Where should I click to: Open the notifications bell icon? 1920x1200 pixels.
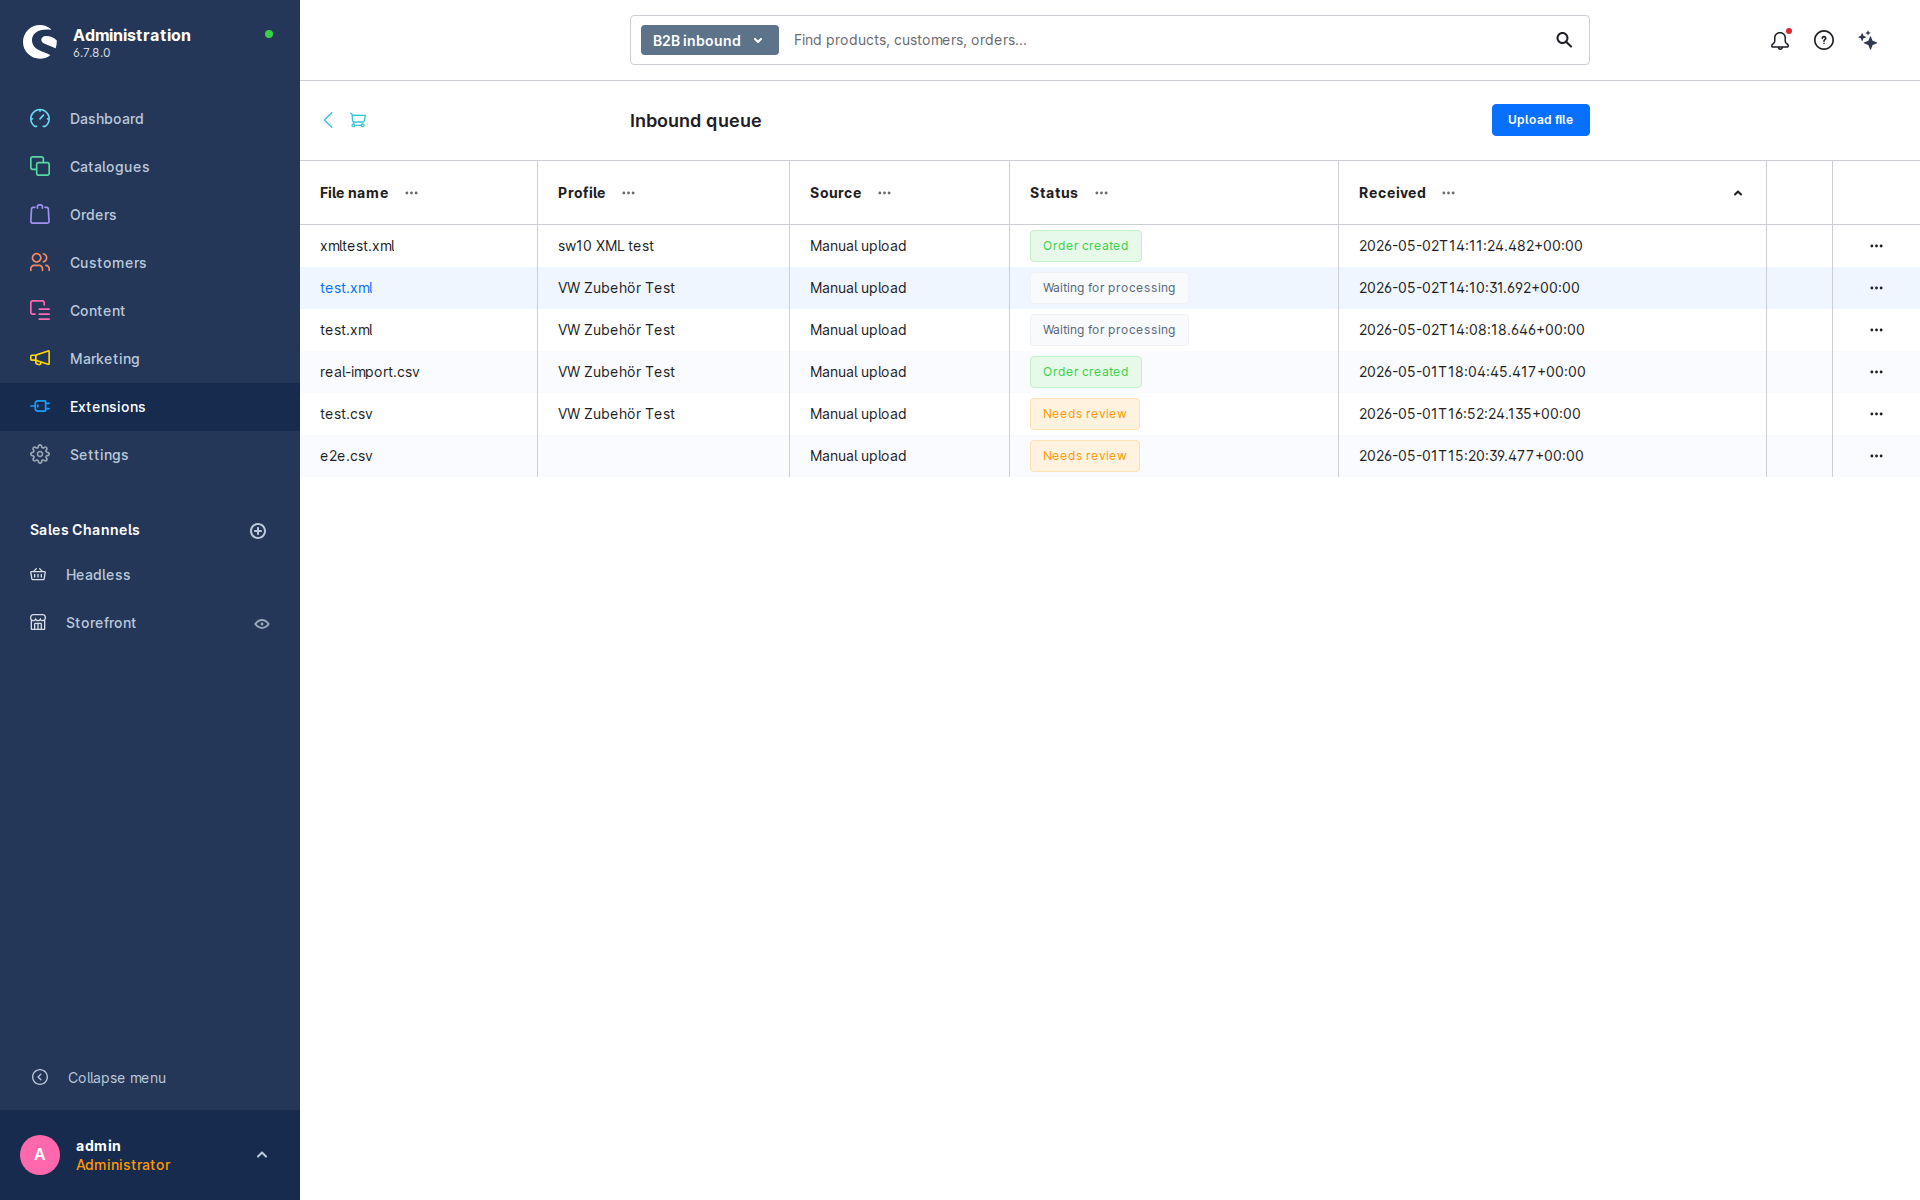(1780, 40)
